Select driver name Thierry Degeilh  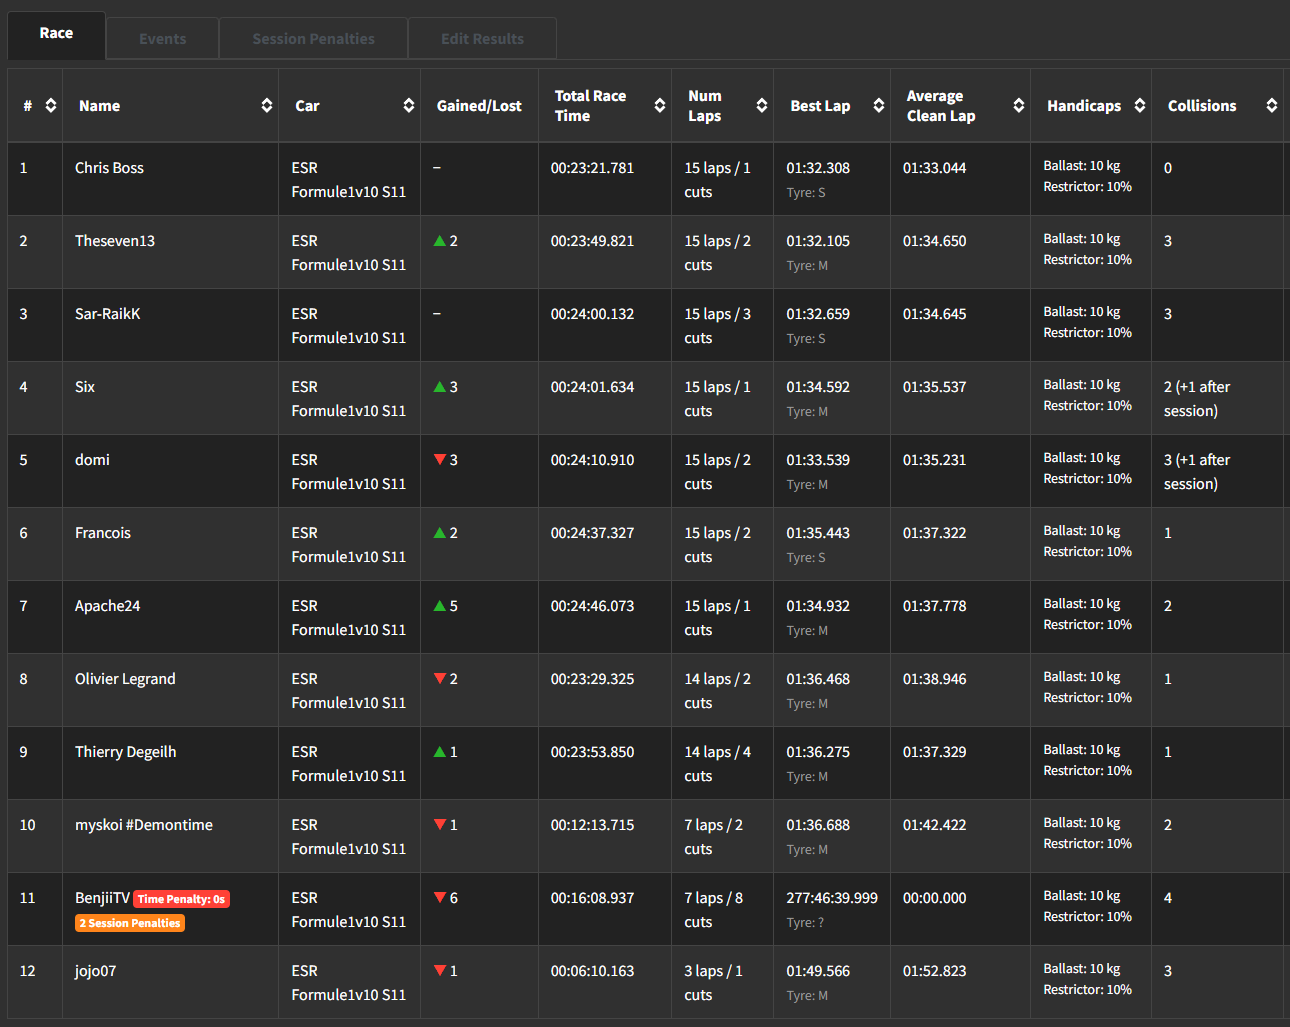point(125,752)
